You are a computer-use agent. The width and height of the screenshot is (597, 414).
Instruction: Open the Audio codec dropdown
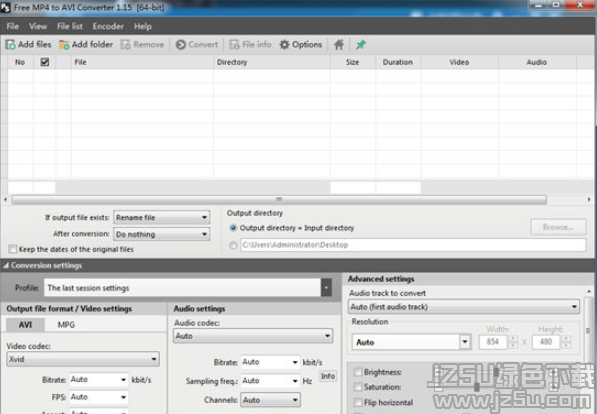click(253, 336)
